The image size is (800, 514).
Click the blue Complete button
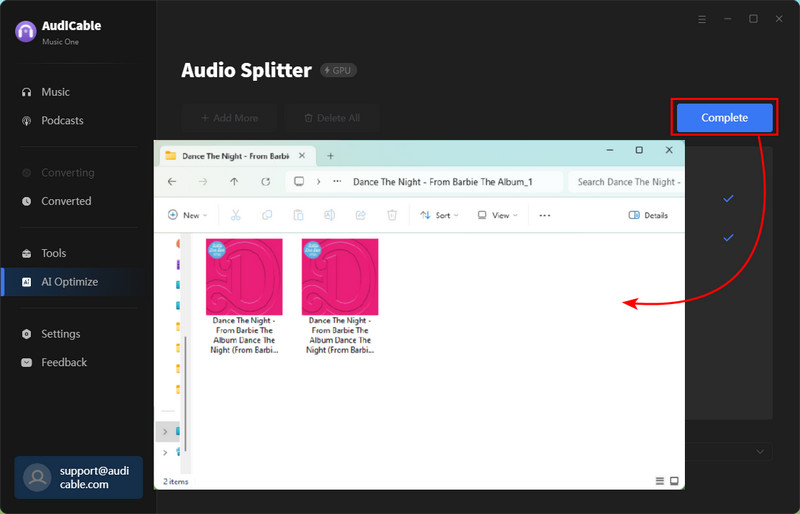(724, 117)
